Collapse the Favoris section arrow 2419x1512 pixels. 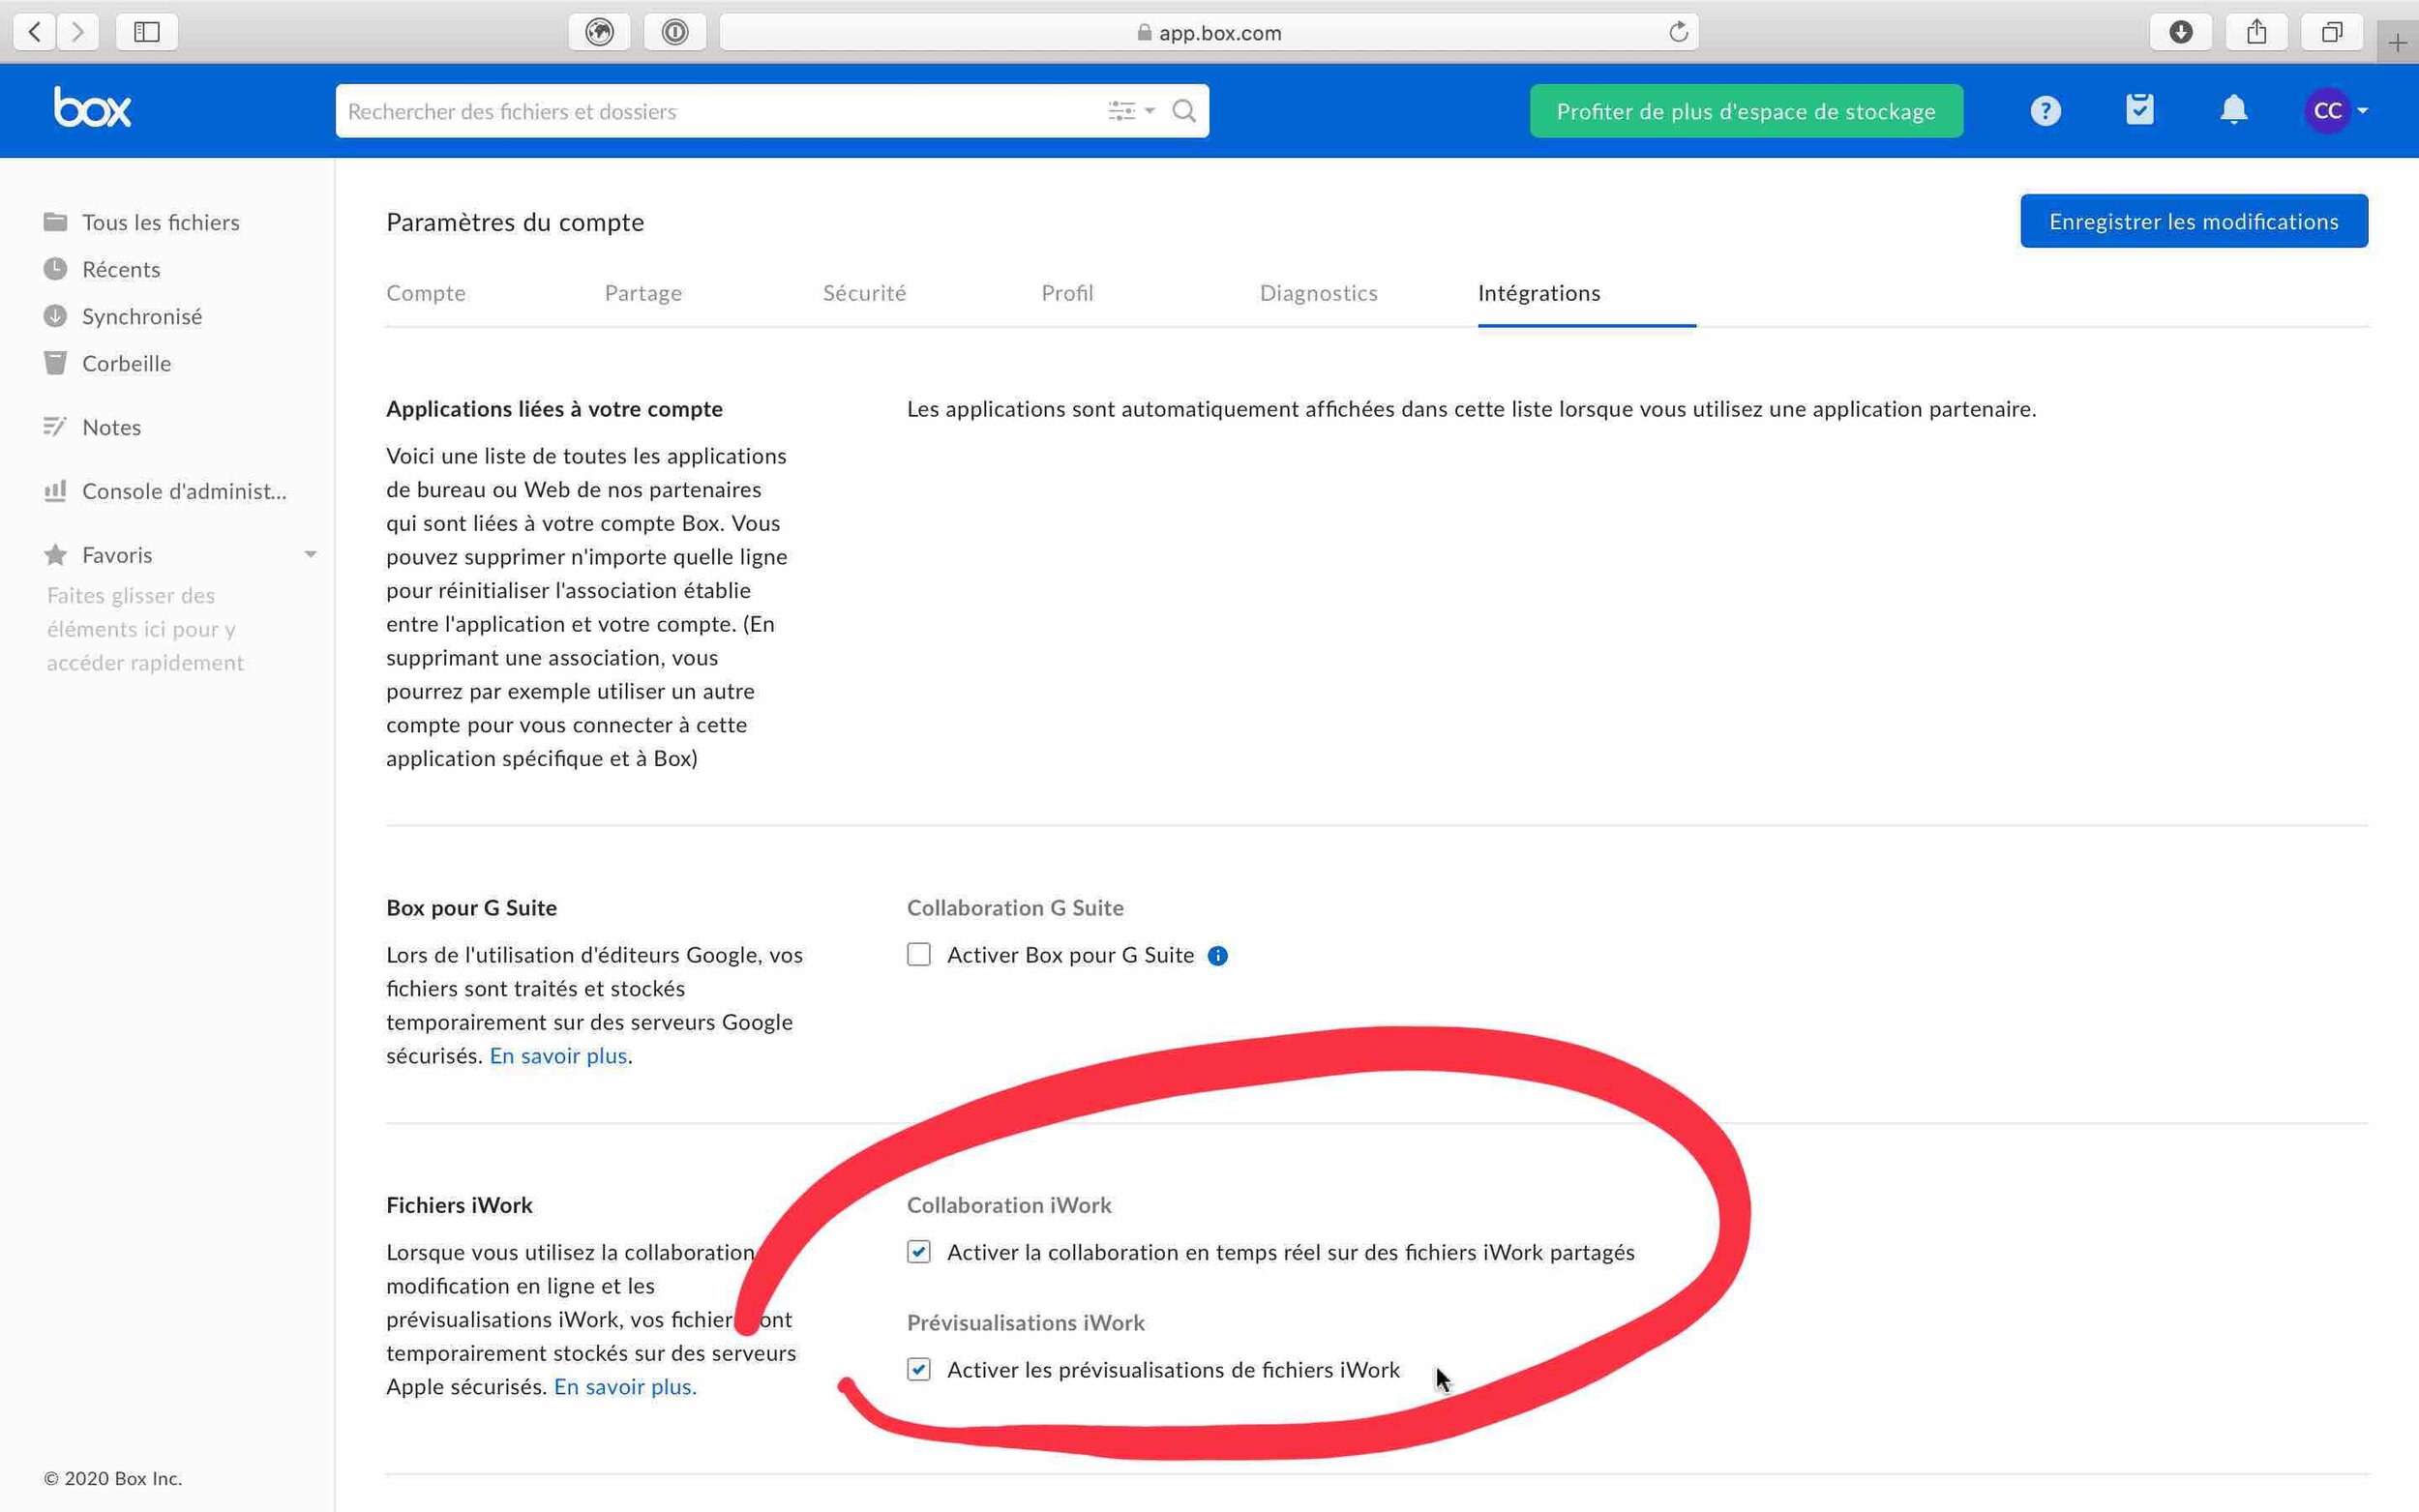click(x=310, y=555)
